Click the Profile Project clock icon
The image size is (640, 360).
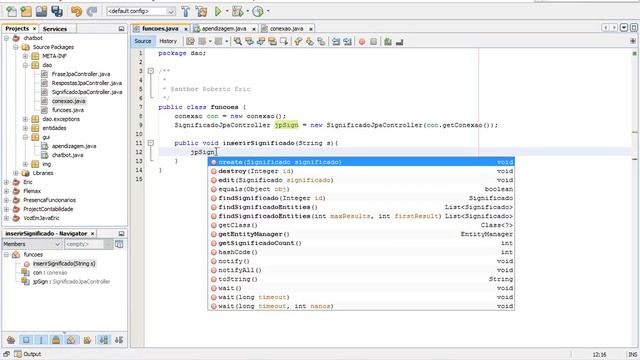(x=258, y=11)
